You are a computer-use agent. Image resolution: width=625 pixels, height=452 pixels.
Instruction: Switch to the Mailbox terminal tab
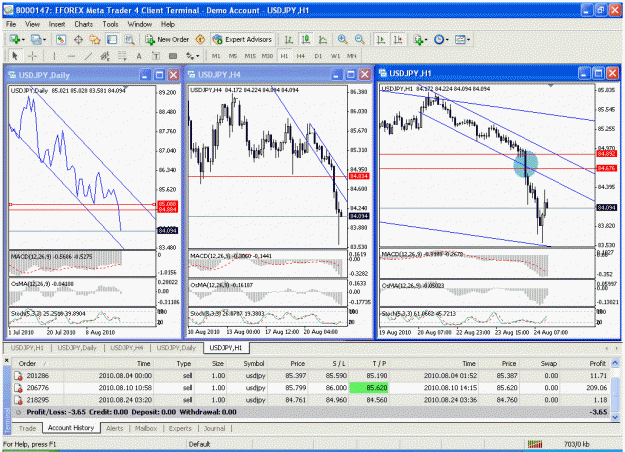tap(146, 428)
